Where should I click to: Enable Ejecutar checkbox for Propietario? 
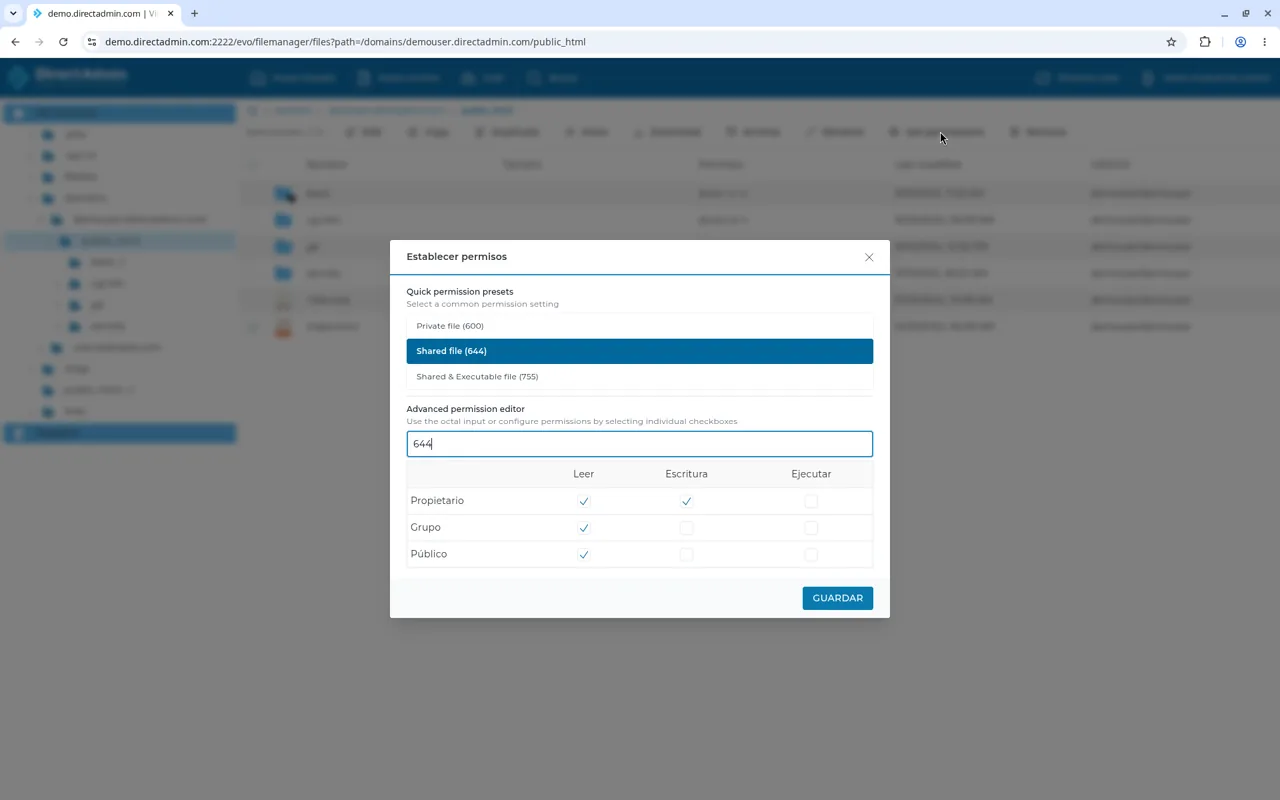tap(811, 501)
